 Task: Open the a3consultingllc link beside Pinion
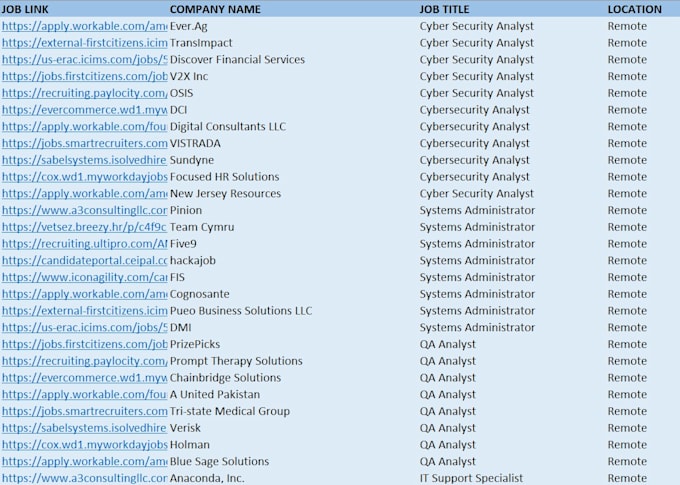[85, 210]
